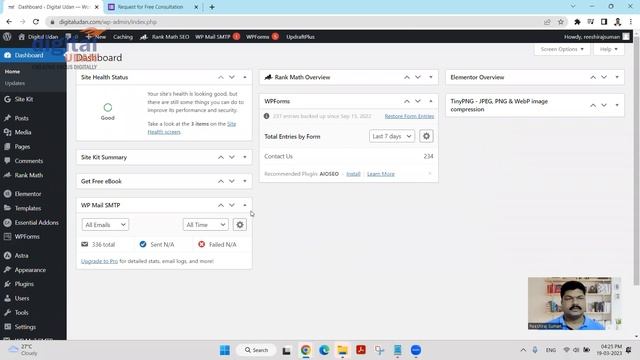The image size is (640, 360).
Task: Move the Site Health Status widget up
Action: point(221,77)
